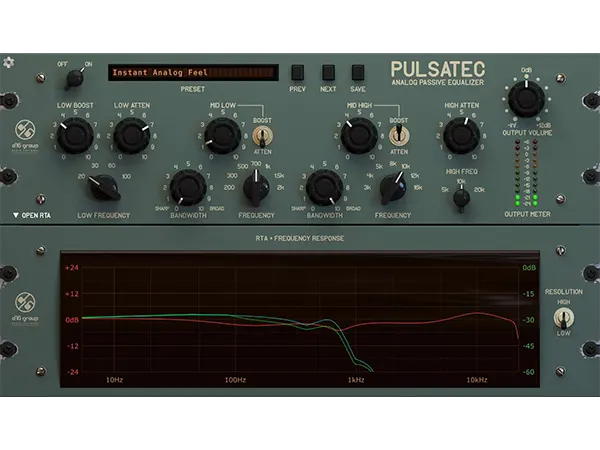
Task: Click the LOW ATTEN knob
Action: pyautogui.click(x=132, y=135)
